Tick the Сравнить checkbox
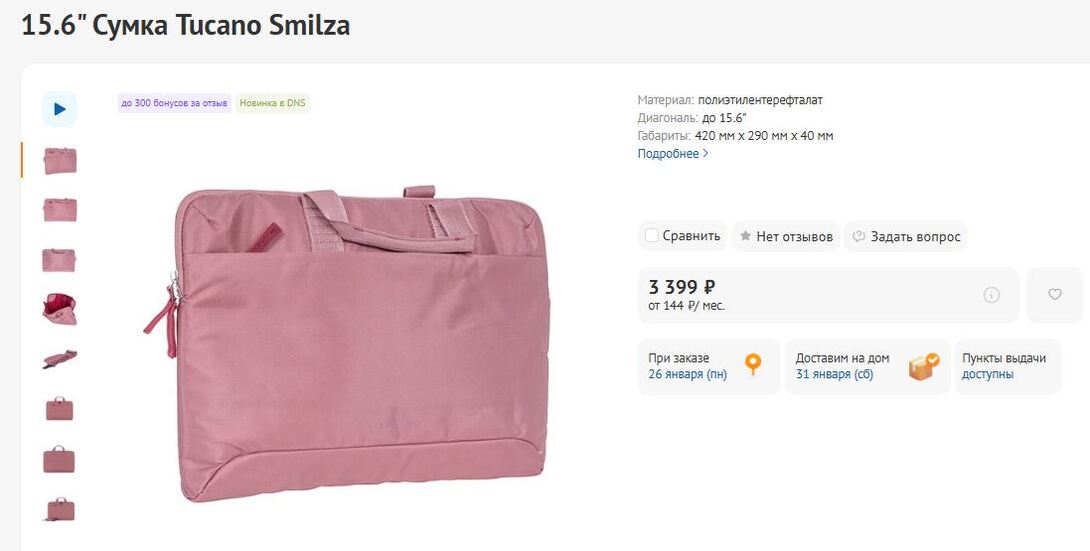 pyautogui.click(x=652, y=236)
